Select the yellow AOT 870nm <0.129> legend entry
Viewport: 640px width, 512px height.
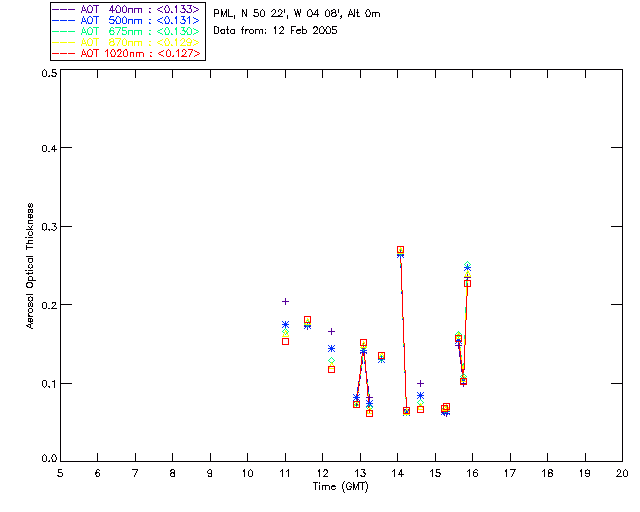pyautogui.click(x=127, y=42)
